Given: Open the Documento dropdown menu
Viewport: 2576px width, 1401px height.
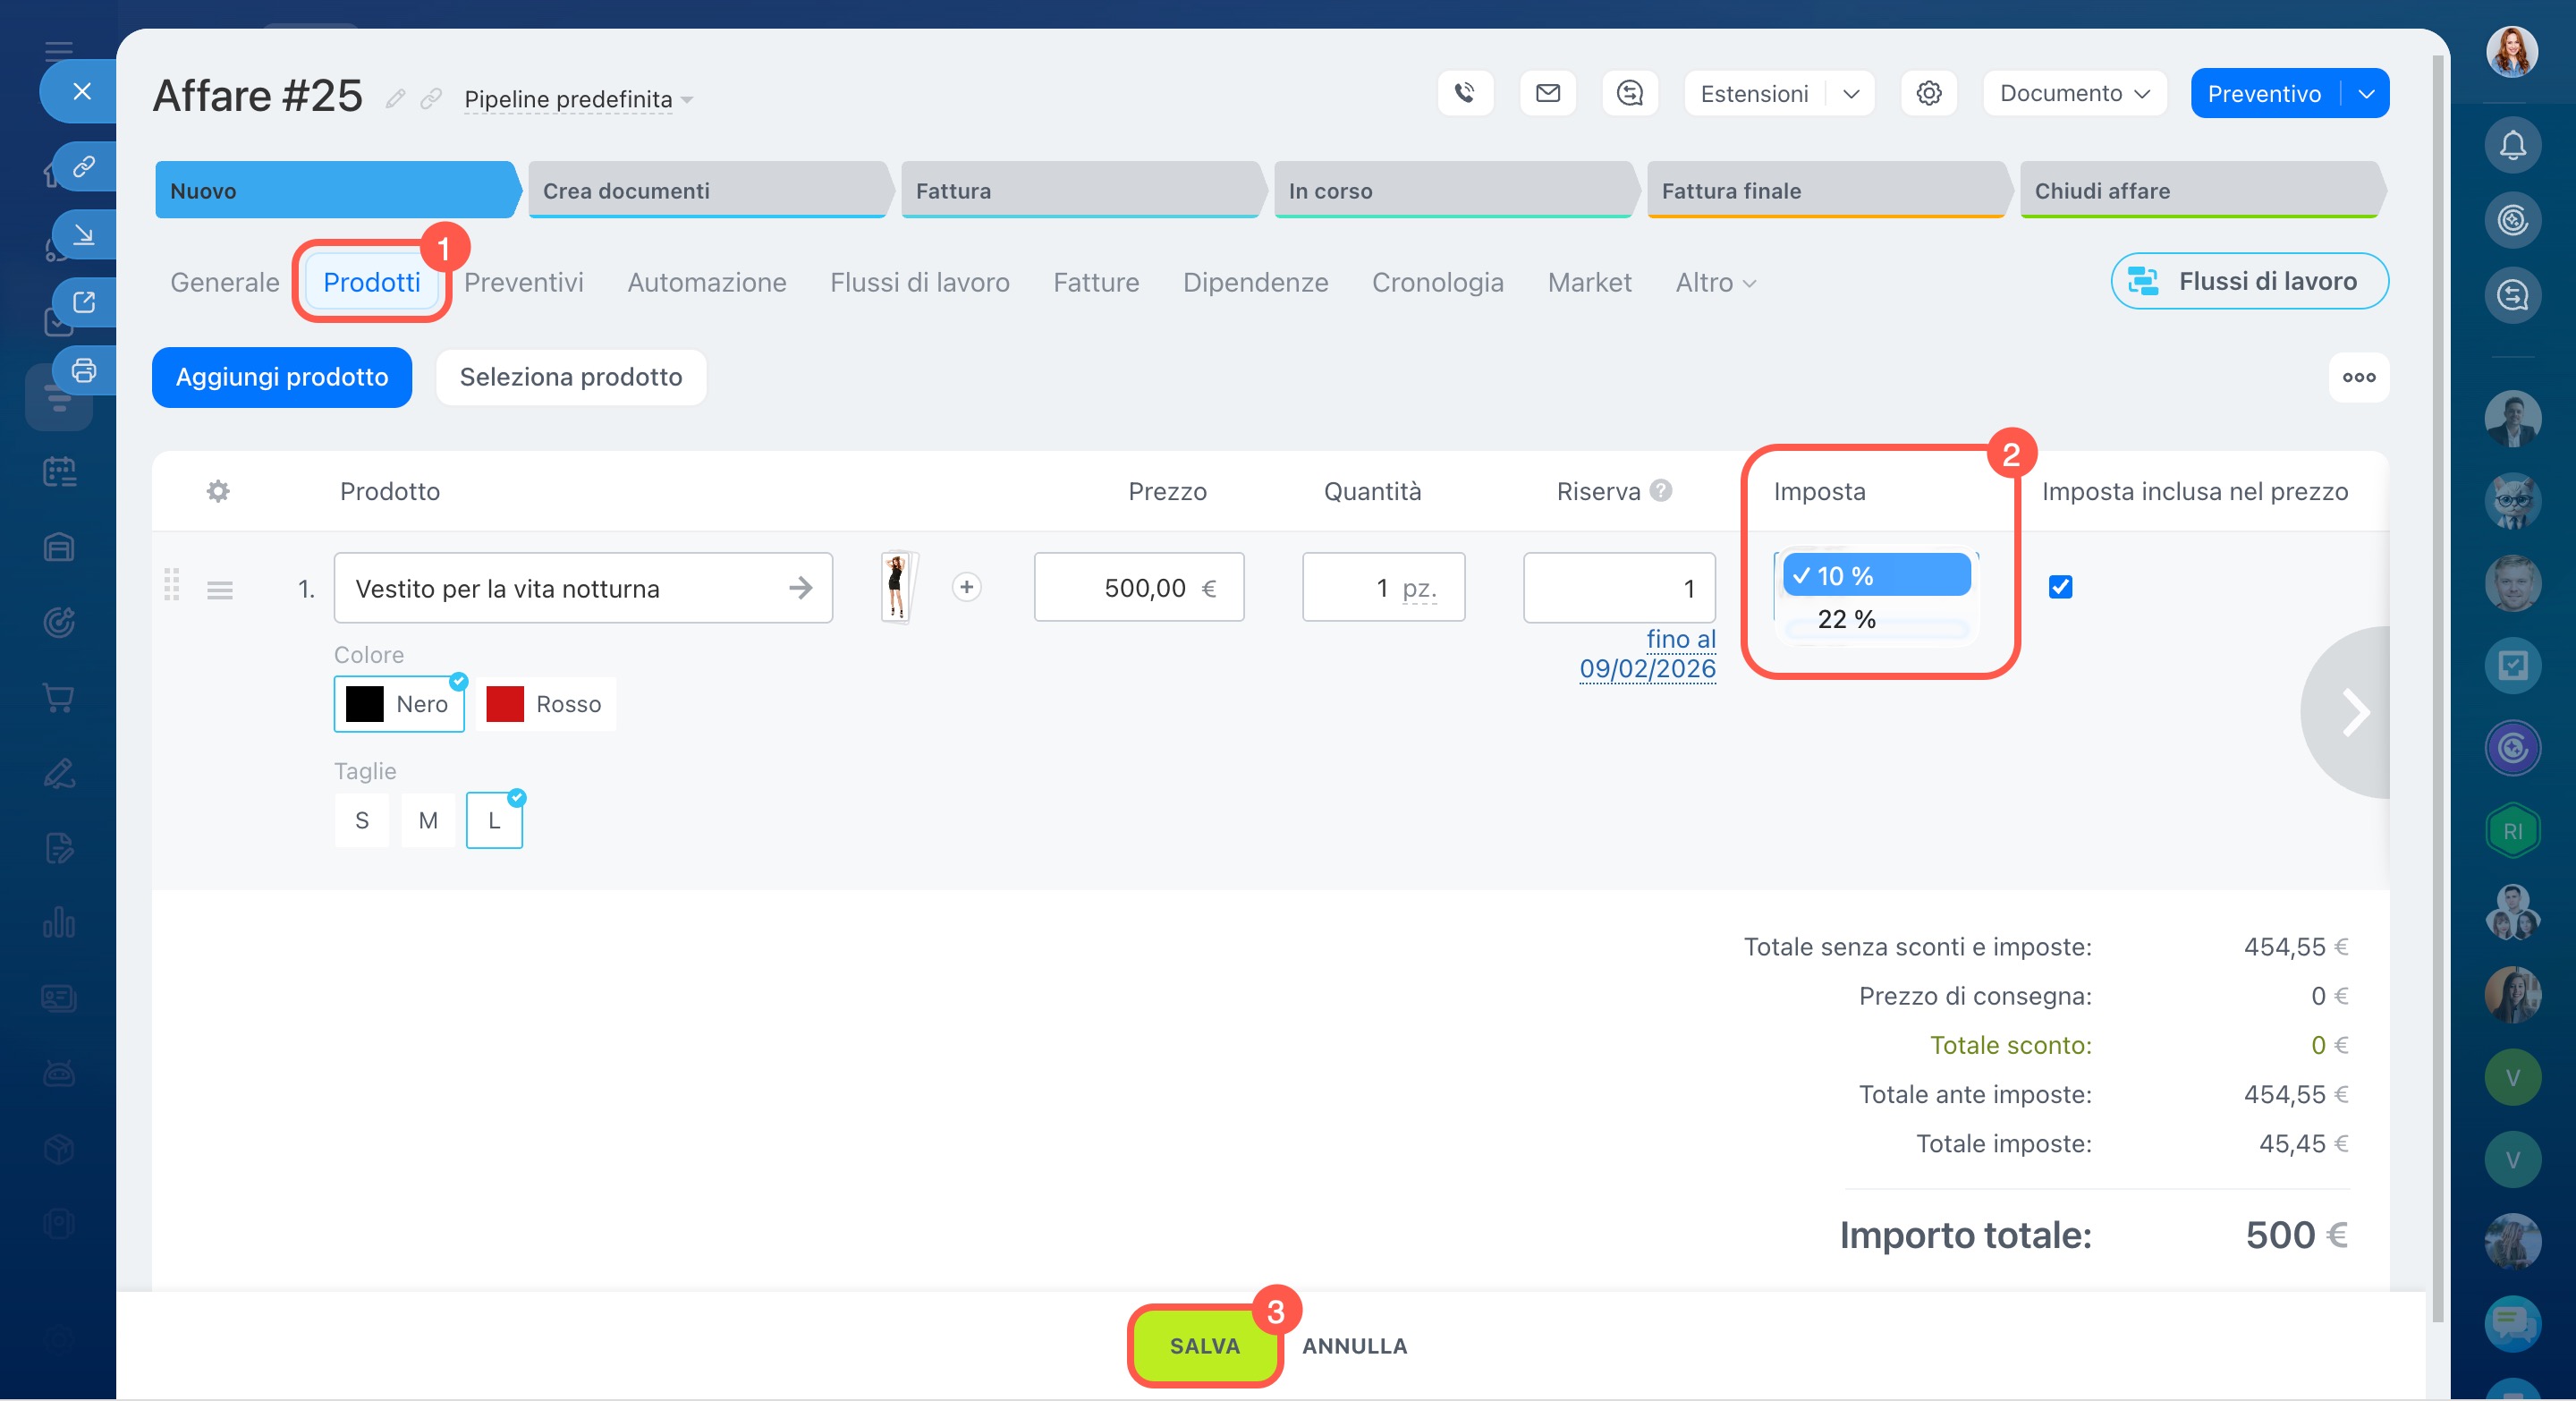Looking at the screenshot, I should [x=2074, y=93].
